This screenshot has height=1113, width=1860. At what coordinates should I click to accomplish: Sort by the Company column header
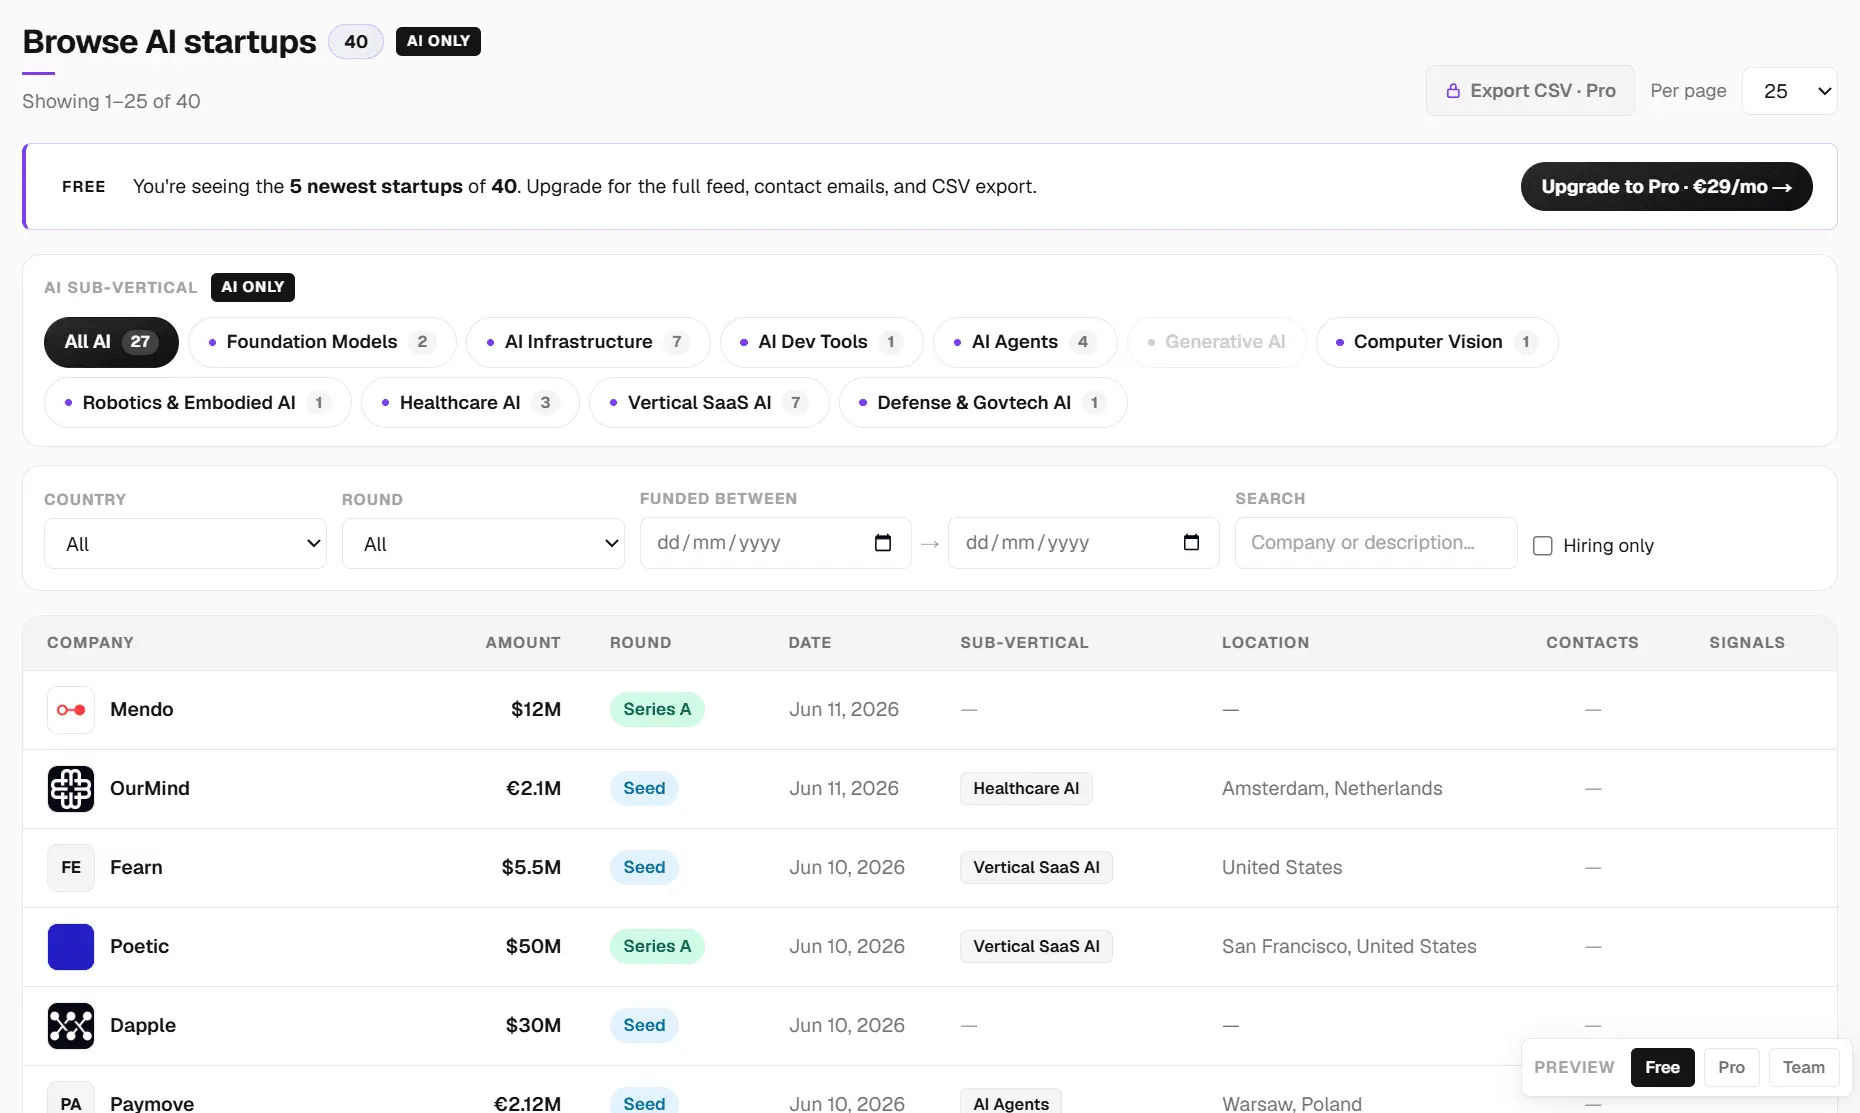coord(90,643)
